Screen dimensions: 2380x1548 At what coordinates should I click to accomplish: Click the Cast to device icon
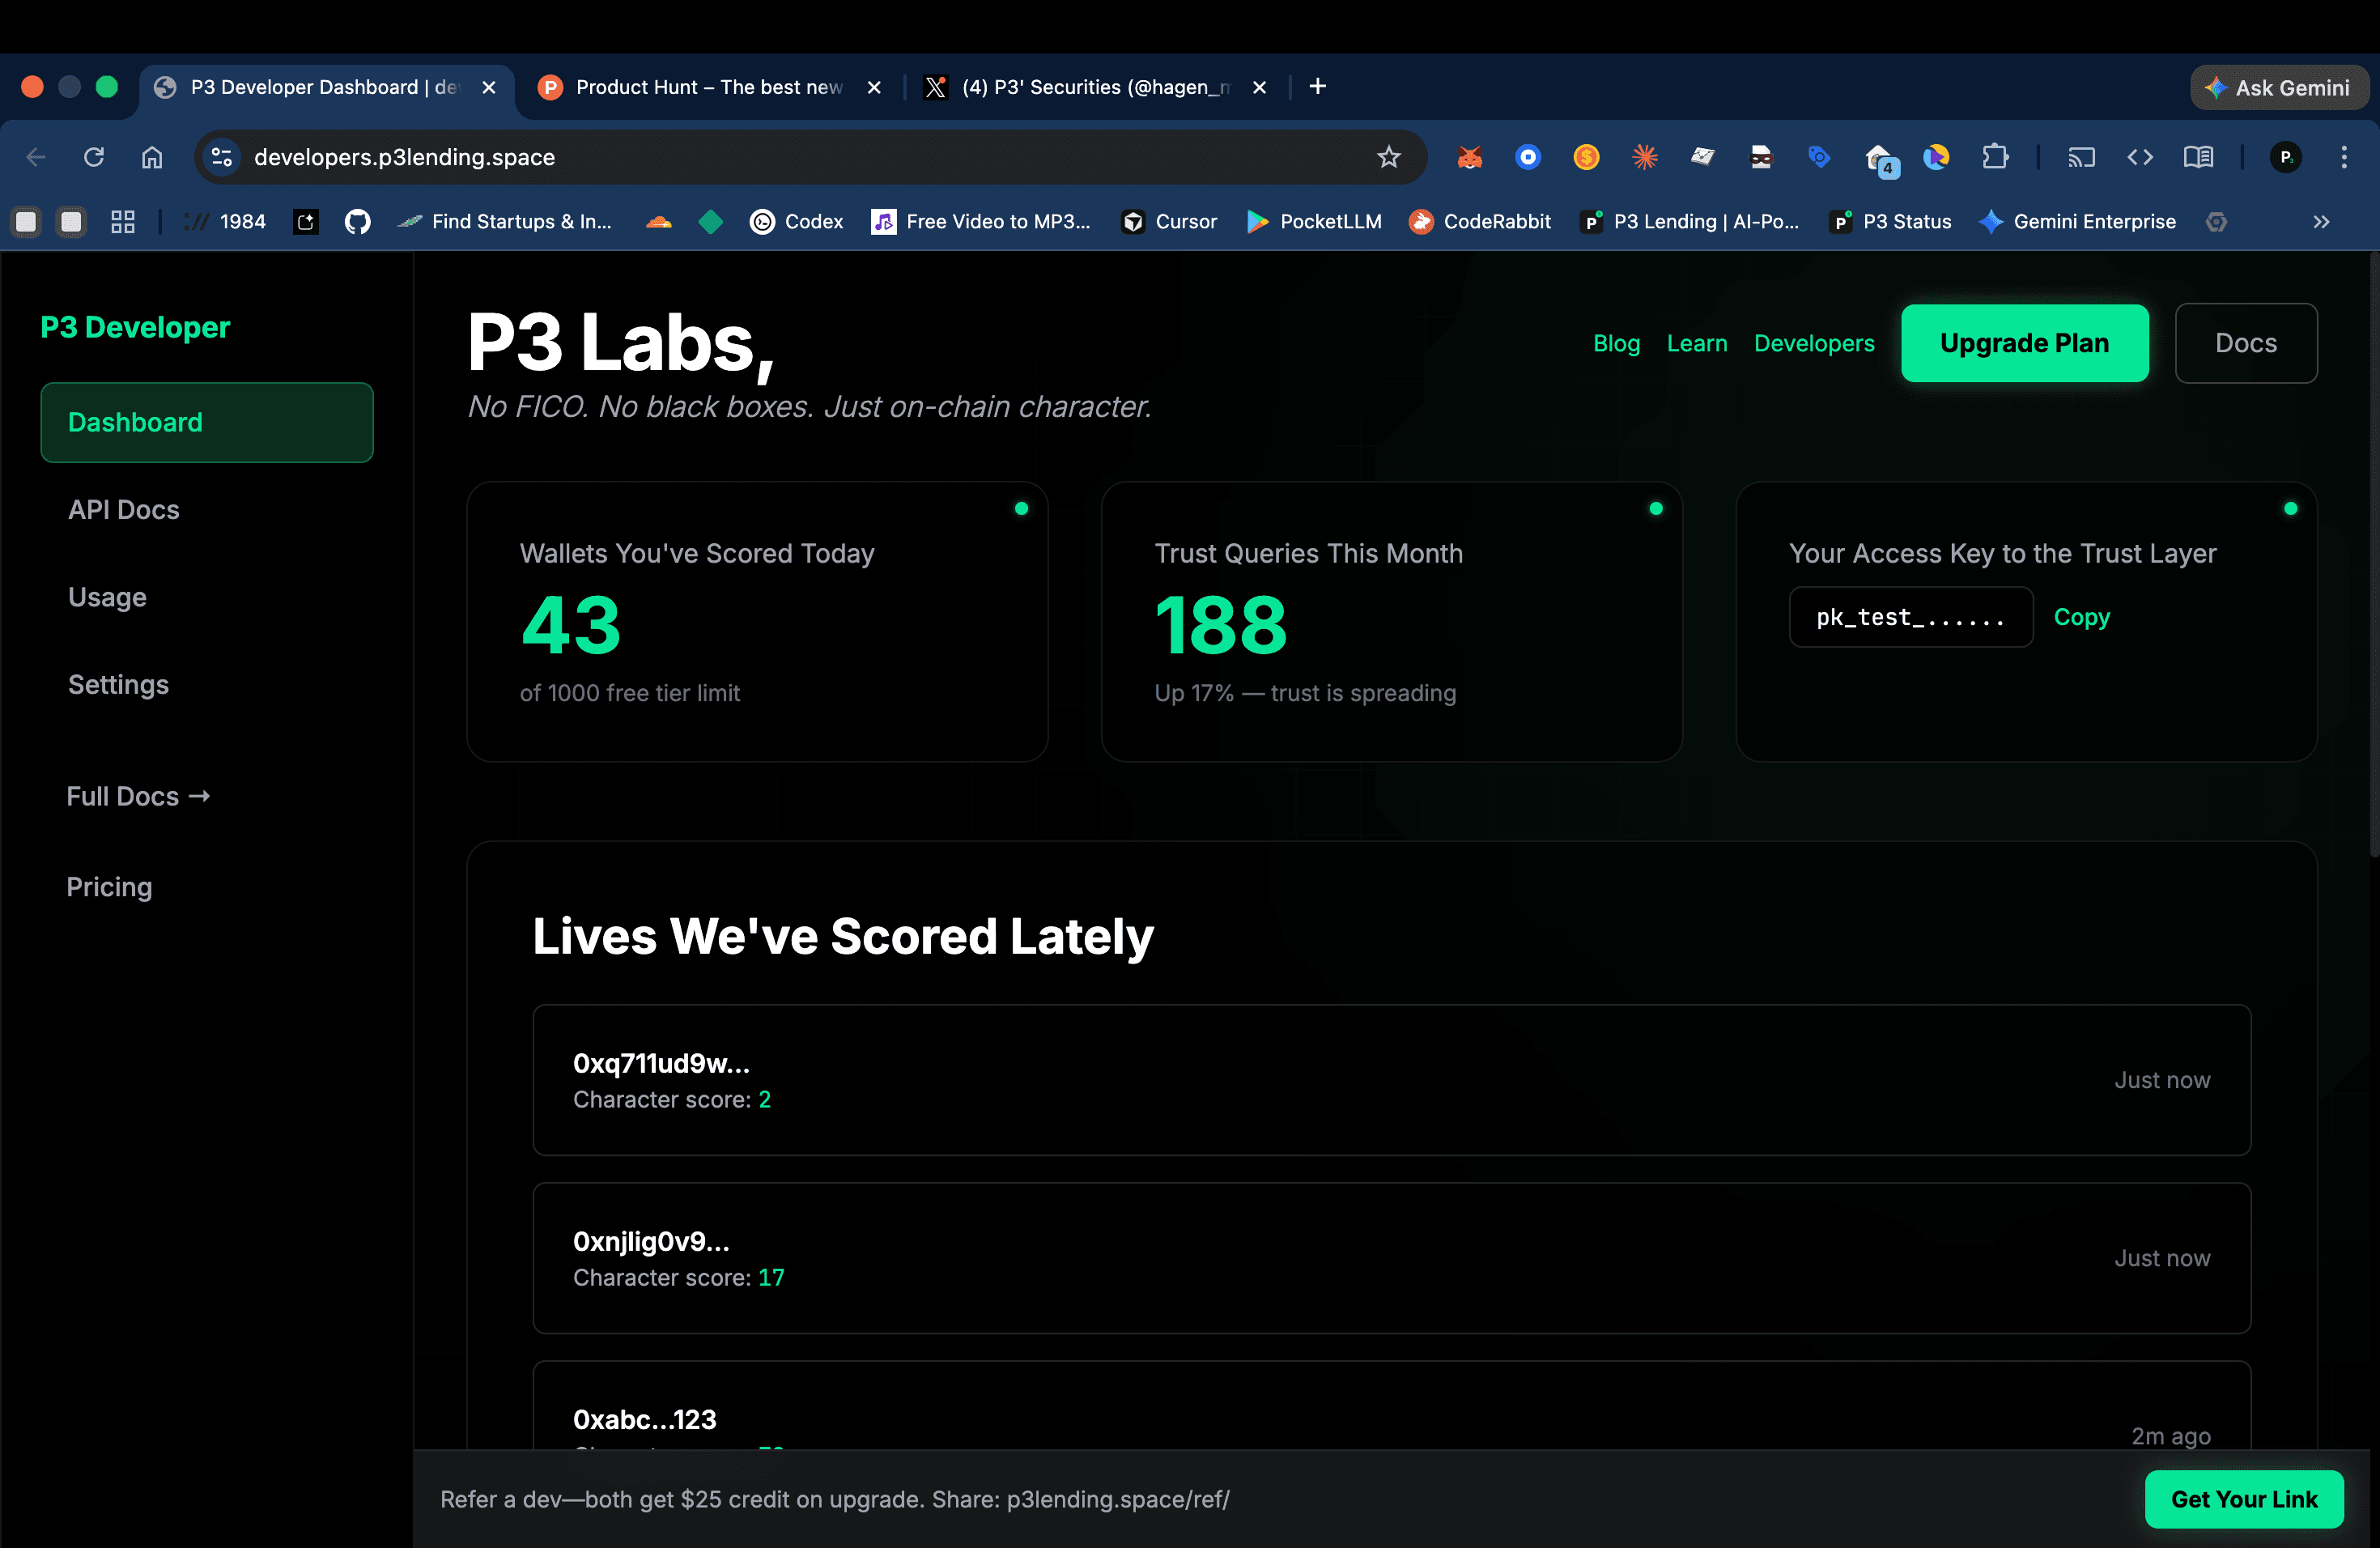(x=2081, y=157)
